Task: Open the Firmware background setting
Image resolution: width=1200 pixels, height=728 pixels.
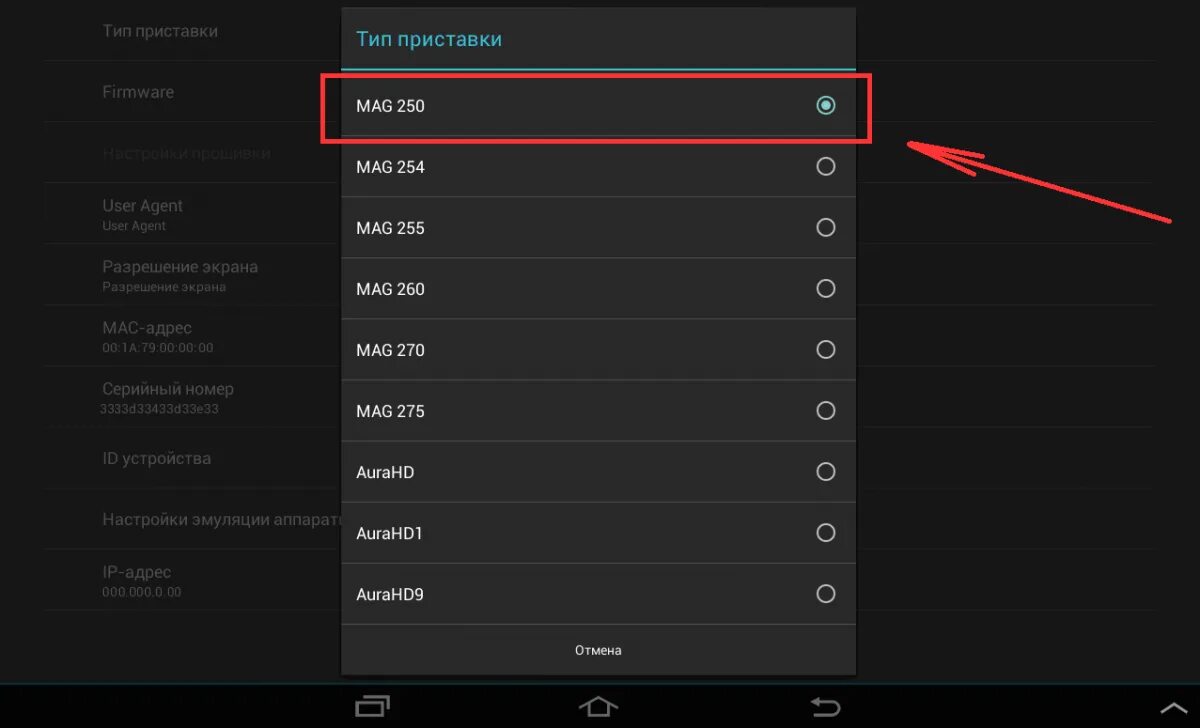Action: click(138, 92)
